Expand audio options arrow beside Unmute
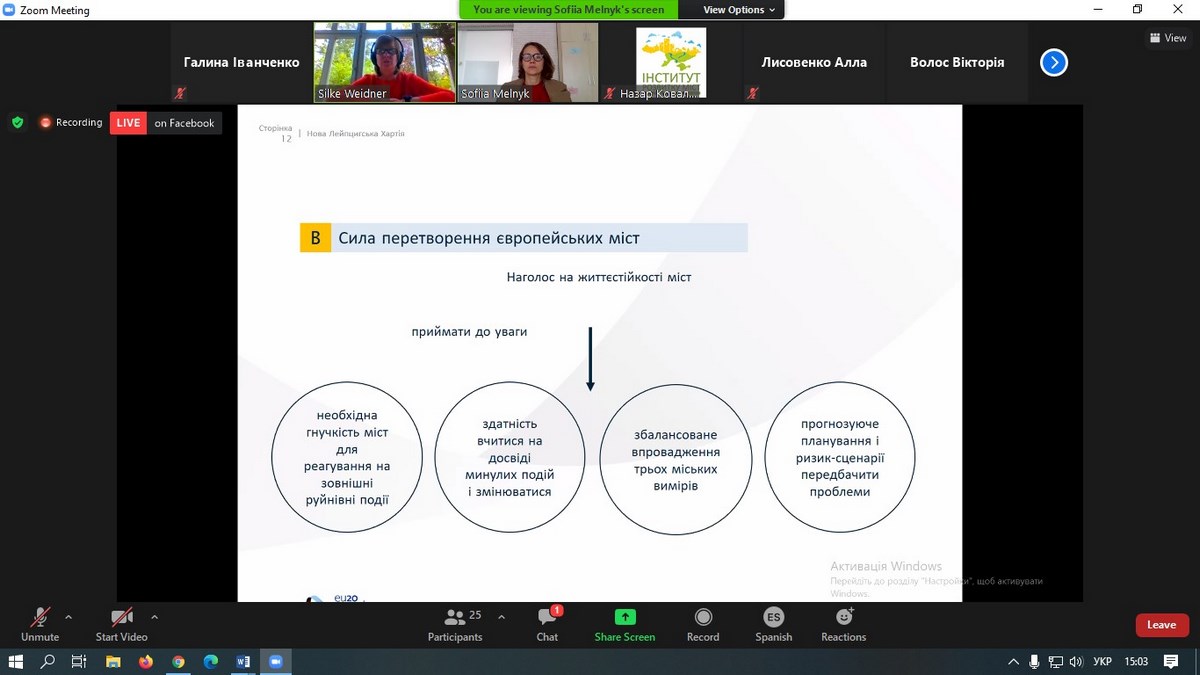Screen dimensions: 1200x675 (68, 617)
